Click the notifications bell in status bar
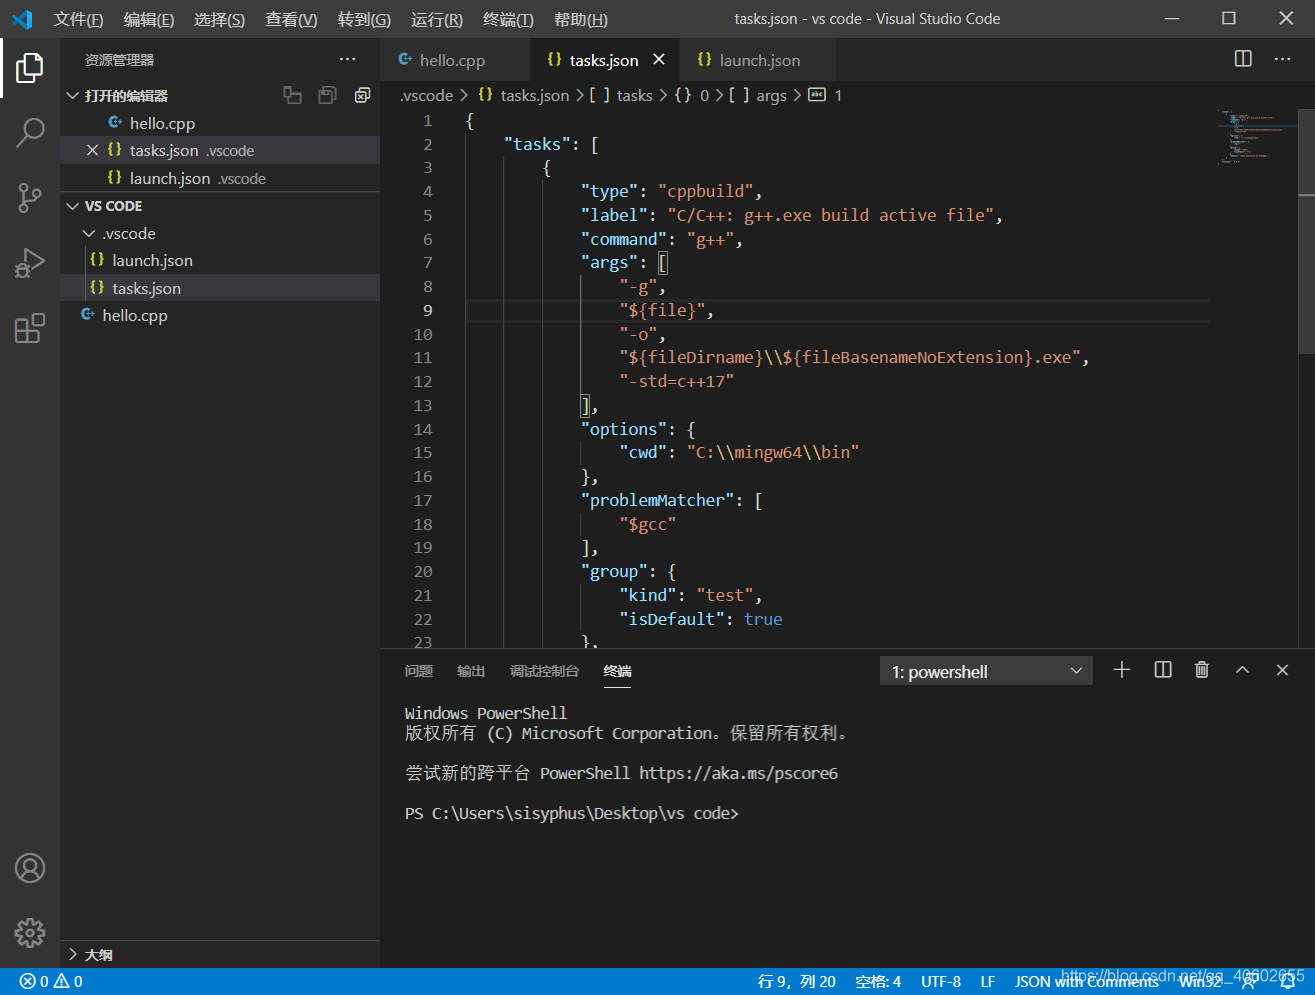This screenshot has width=1315, height=995. click(x=1287, y=981)
